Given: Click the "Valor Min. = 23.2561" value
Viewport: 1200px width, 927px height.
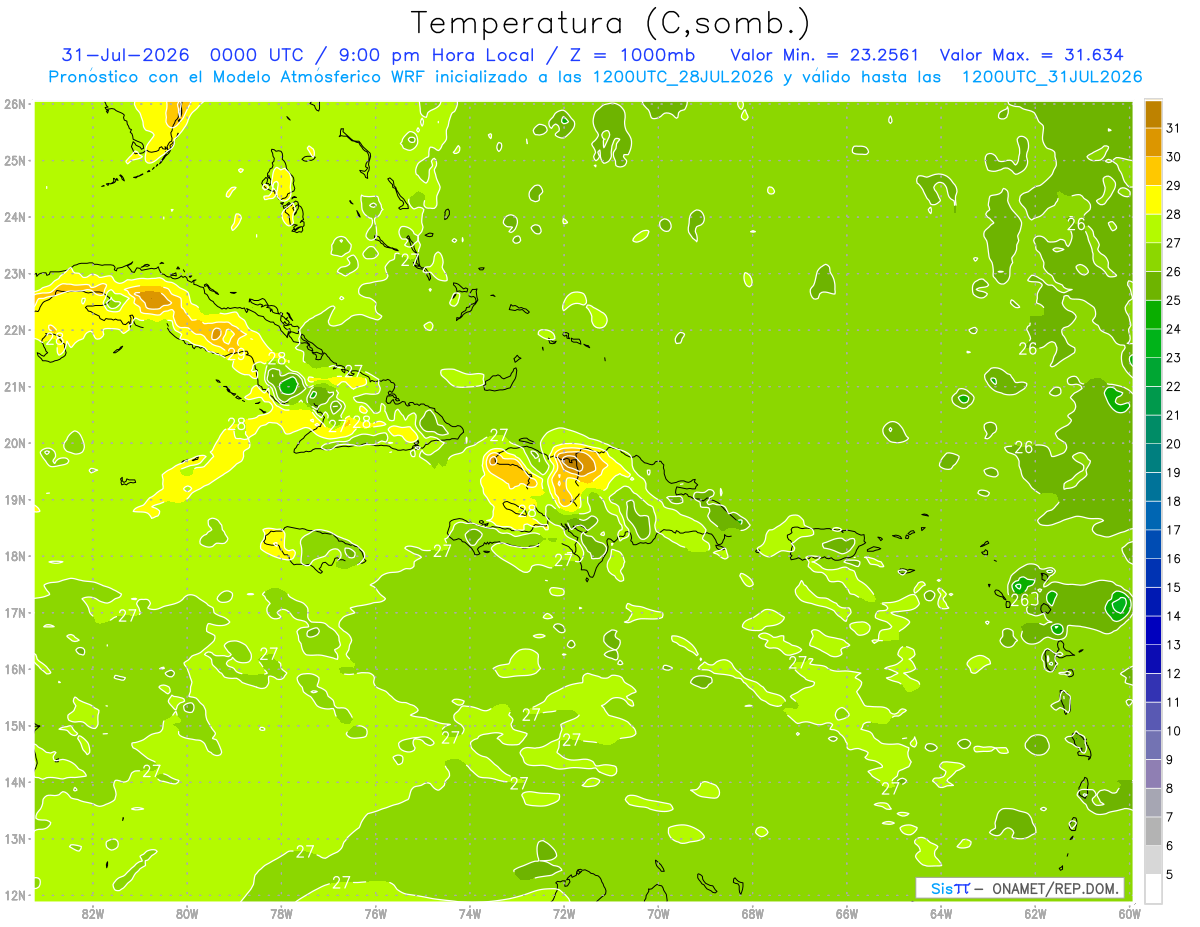Looking at the screenshot, I should tap(824, 55).
